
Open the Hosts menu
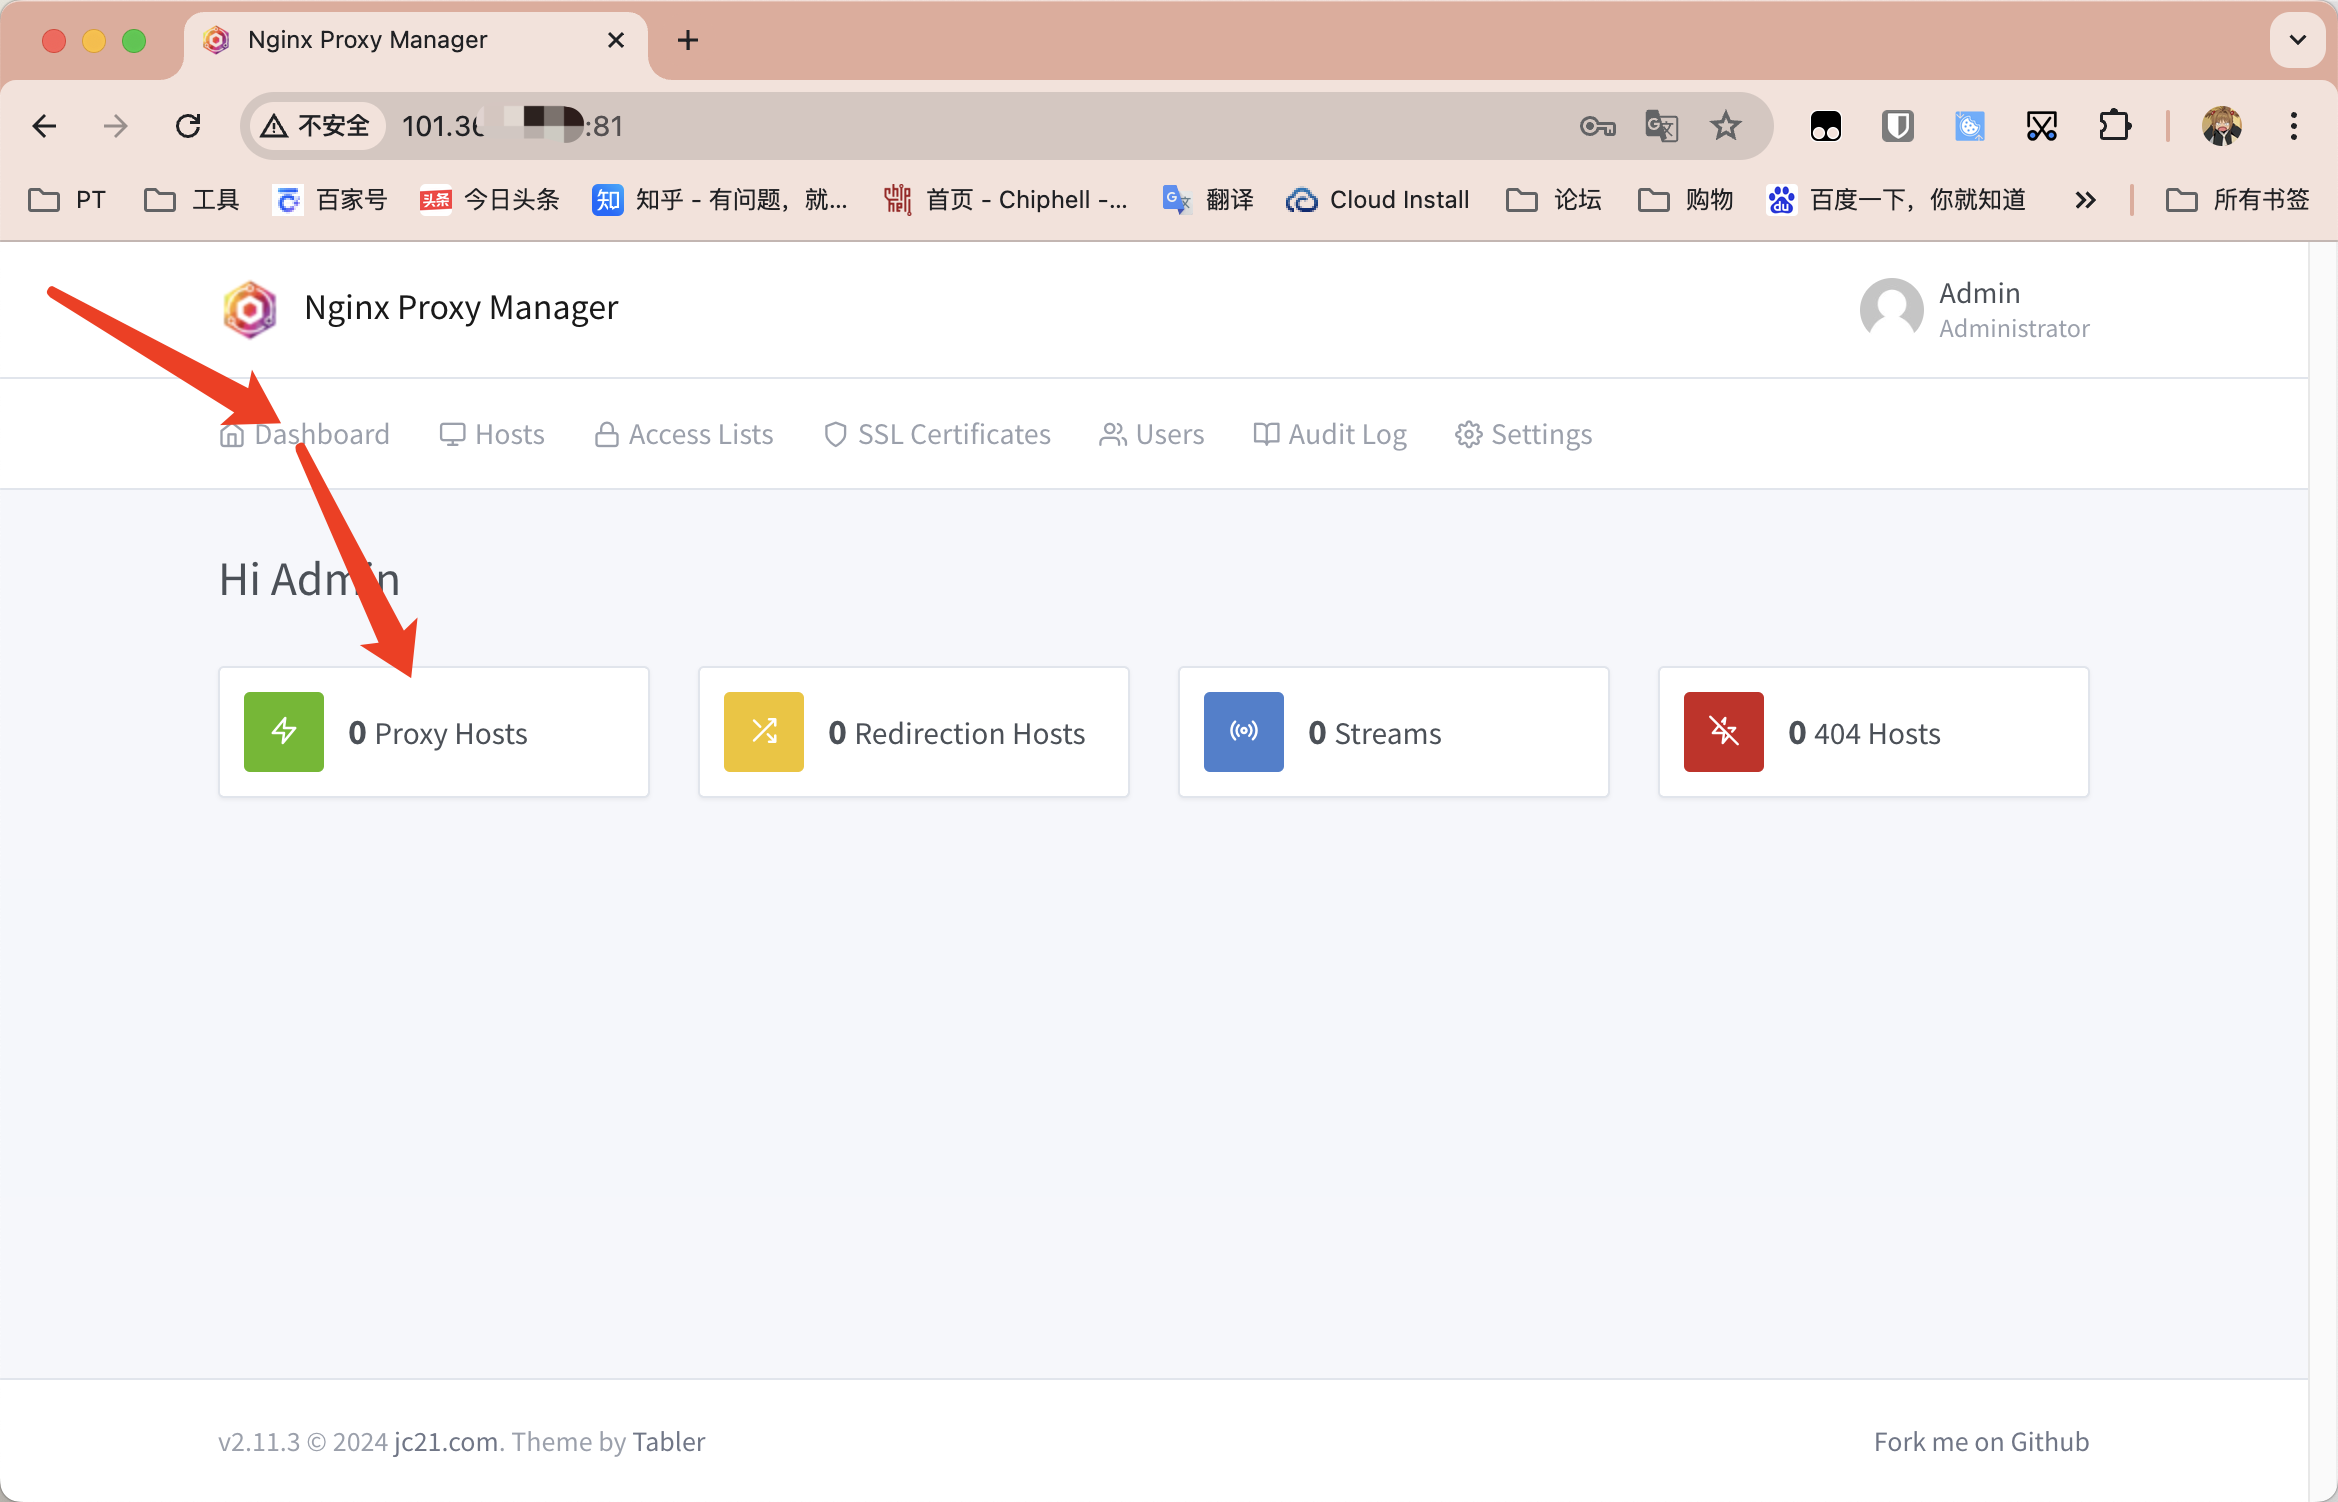(492, 434)
